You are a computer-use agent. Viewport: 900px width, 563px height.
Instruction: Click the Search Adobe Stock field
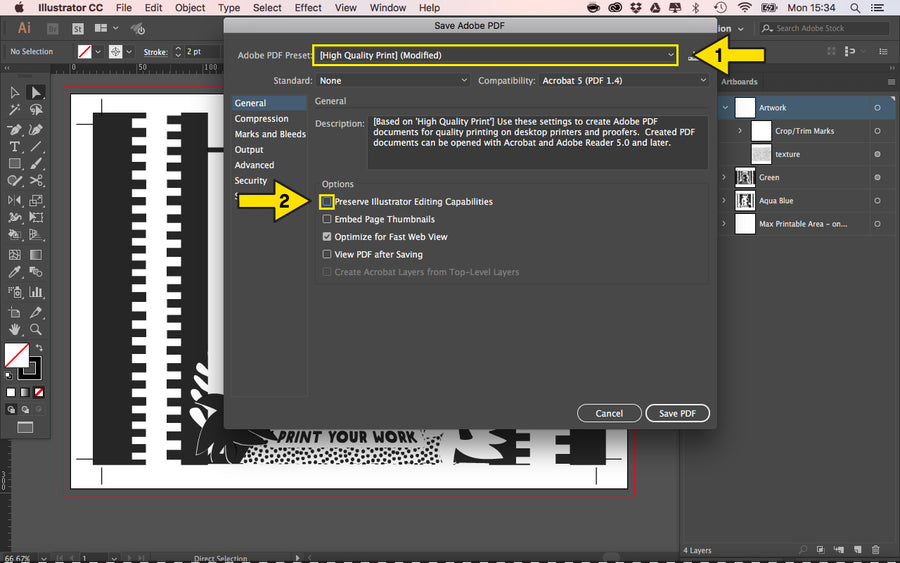824,28
